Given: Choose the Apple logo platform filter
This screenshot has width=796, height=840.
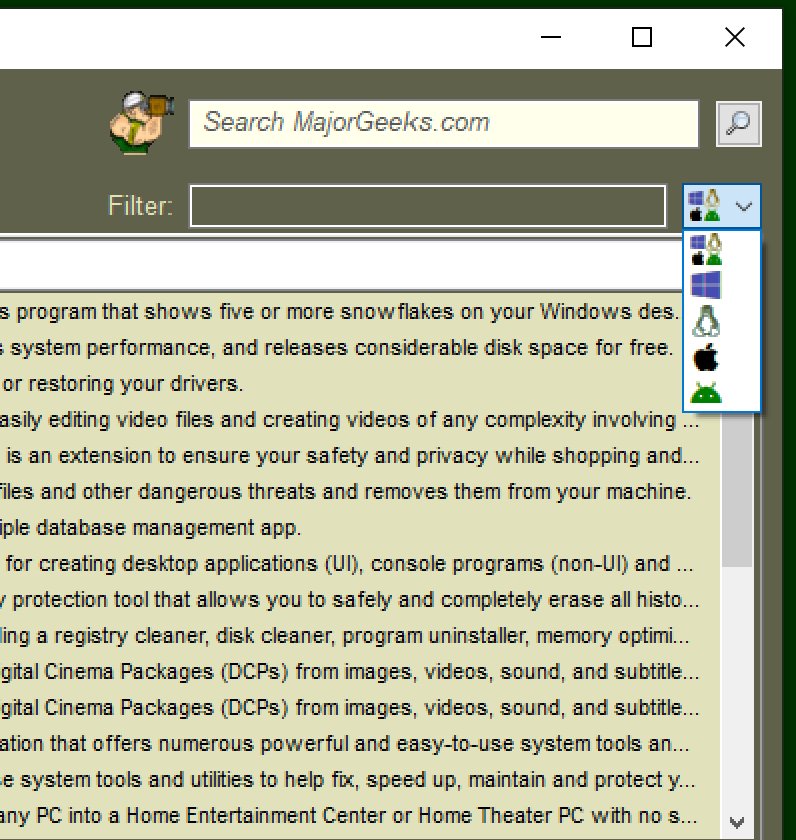Looking at the screenshot, I should click(x=706, y=357).
